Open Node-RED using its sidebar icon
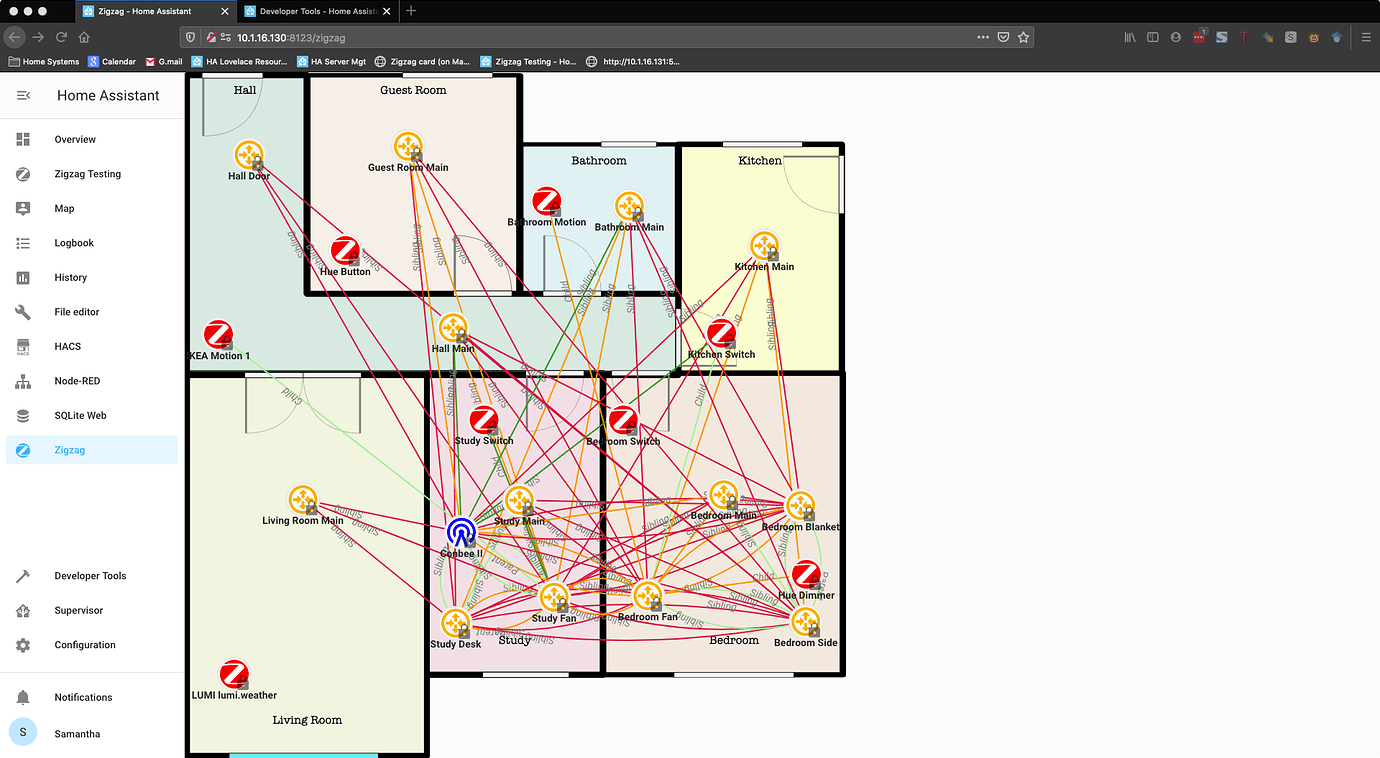 coord(22,380)
